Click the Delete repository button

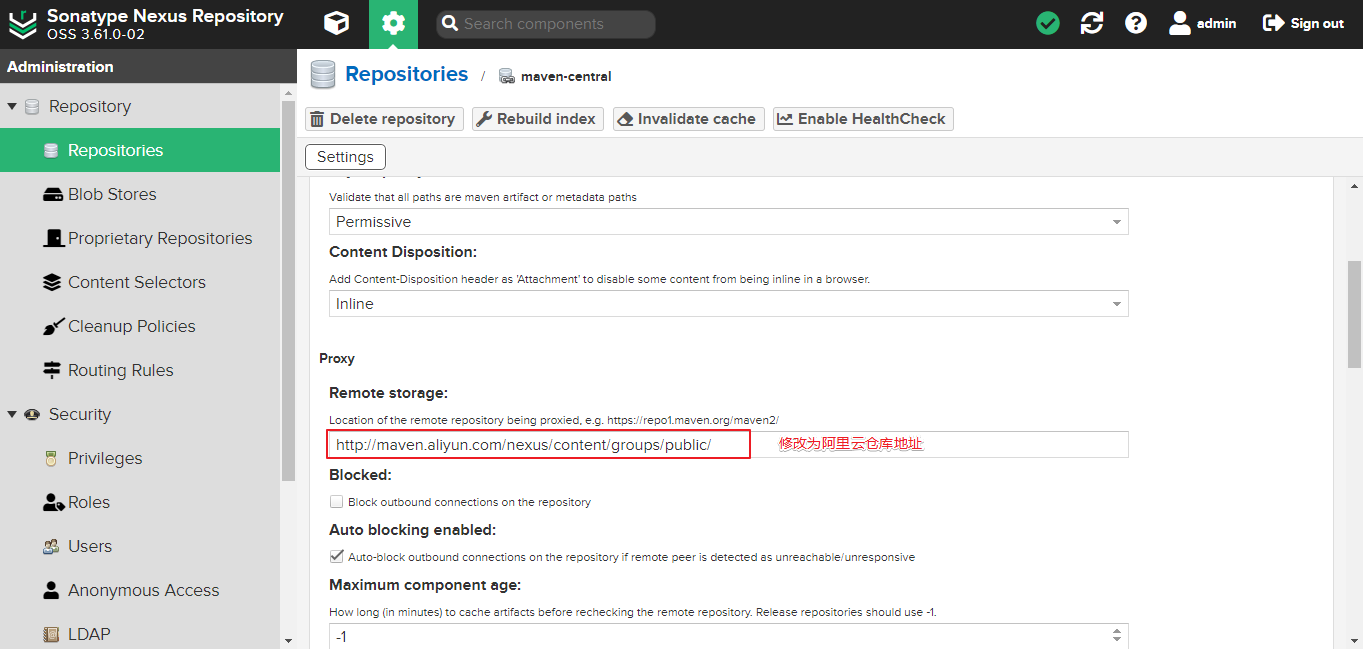384,119
